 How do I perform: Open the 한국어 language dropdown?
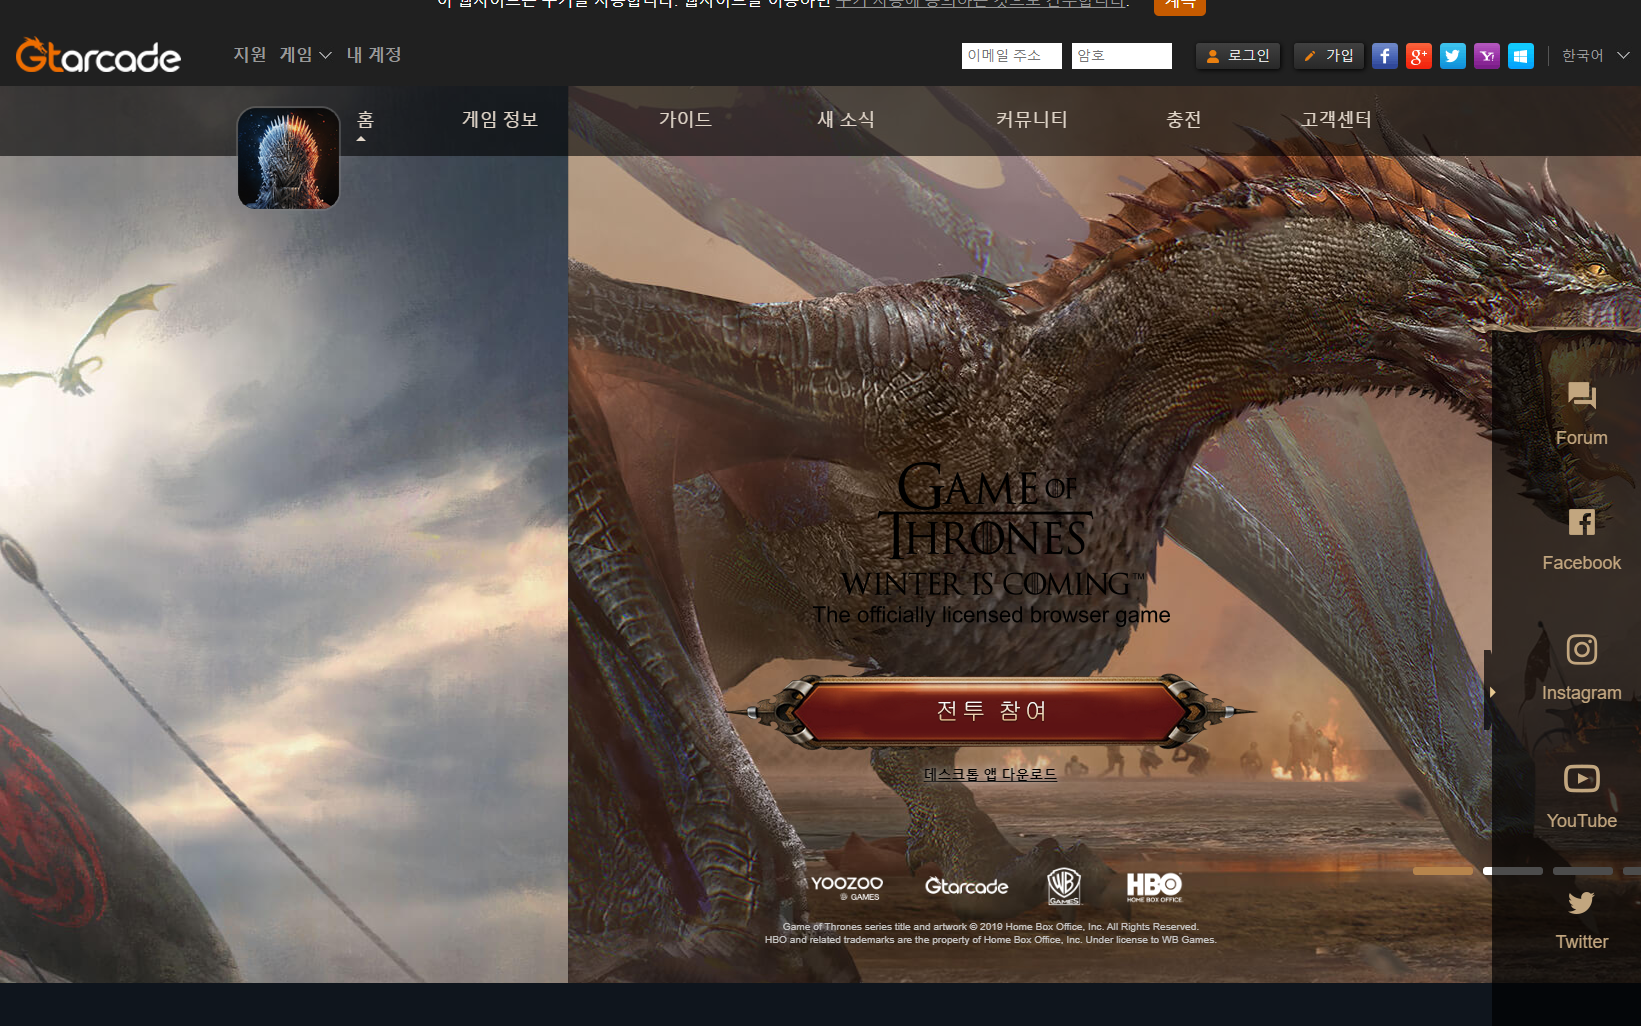(x=1596, y=56)
